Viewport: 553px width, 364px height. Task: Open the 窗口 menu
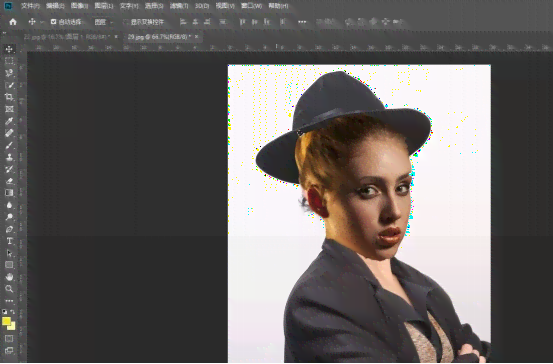(251, 6)
